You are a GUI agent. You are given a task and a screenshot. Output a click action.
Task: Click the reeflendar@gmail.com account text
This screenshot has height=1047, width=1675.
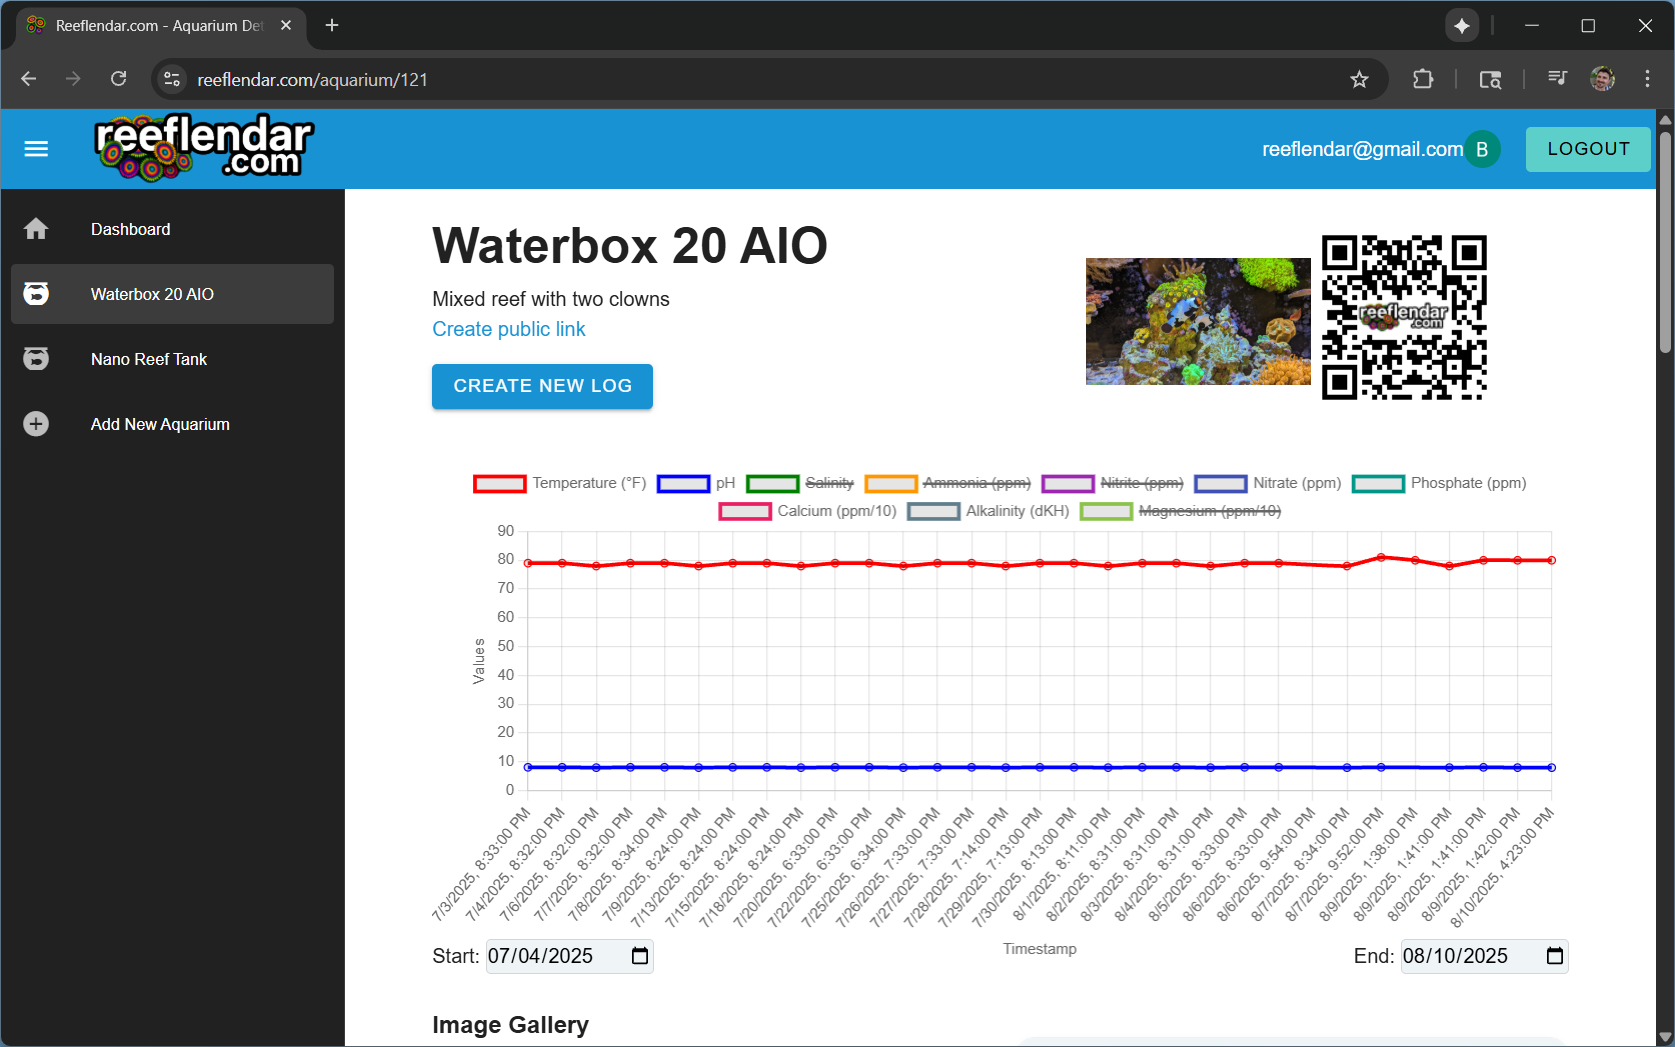coord(1362,149)
